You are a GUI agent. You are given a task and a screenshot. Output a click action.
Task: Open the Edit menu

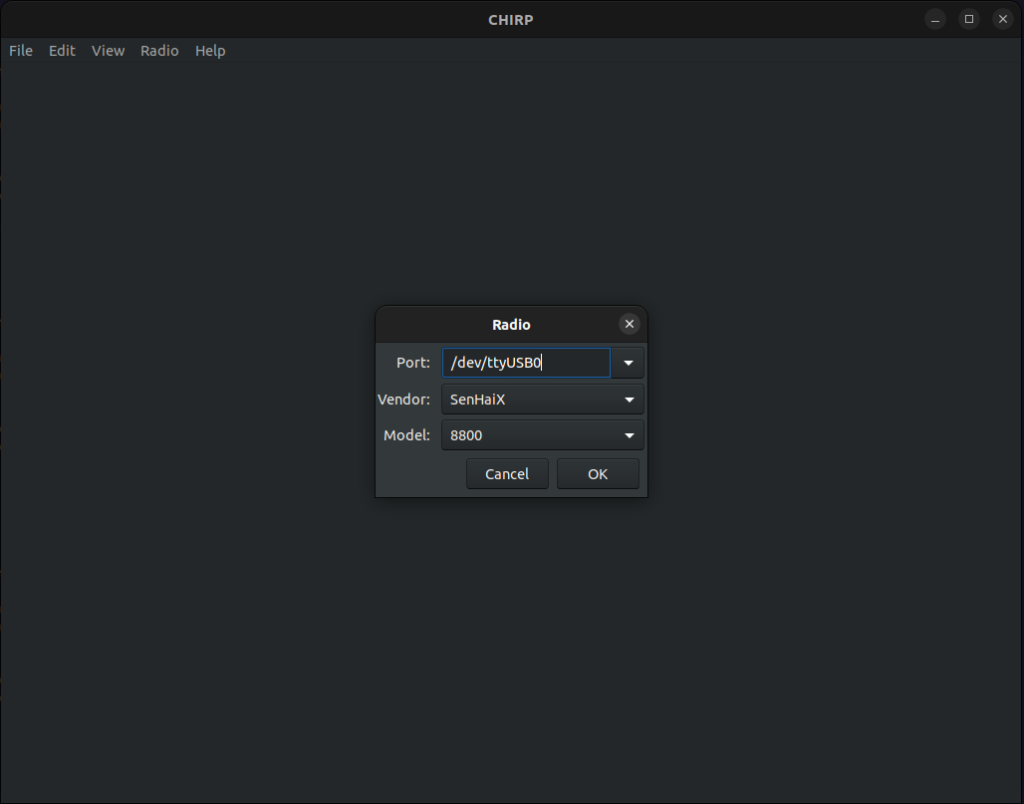click(x=62, y=51)
